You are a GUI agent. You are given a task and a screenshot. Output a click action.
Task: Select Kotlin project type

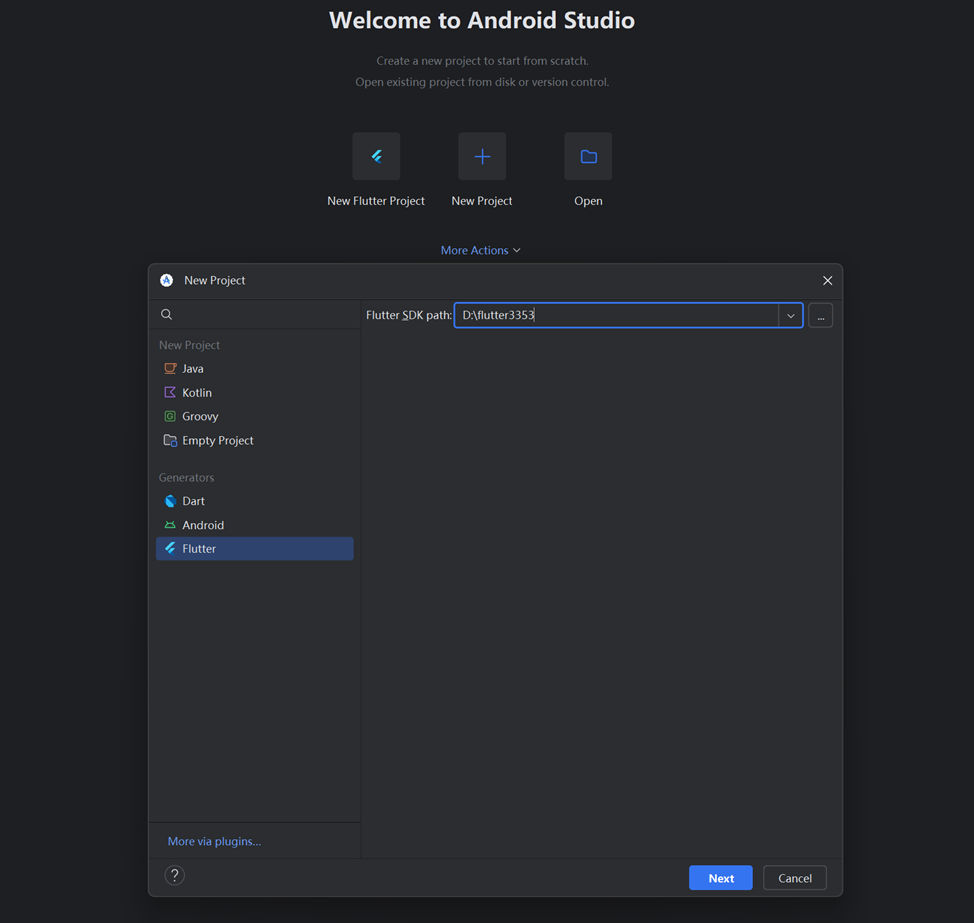pos(255,393)
